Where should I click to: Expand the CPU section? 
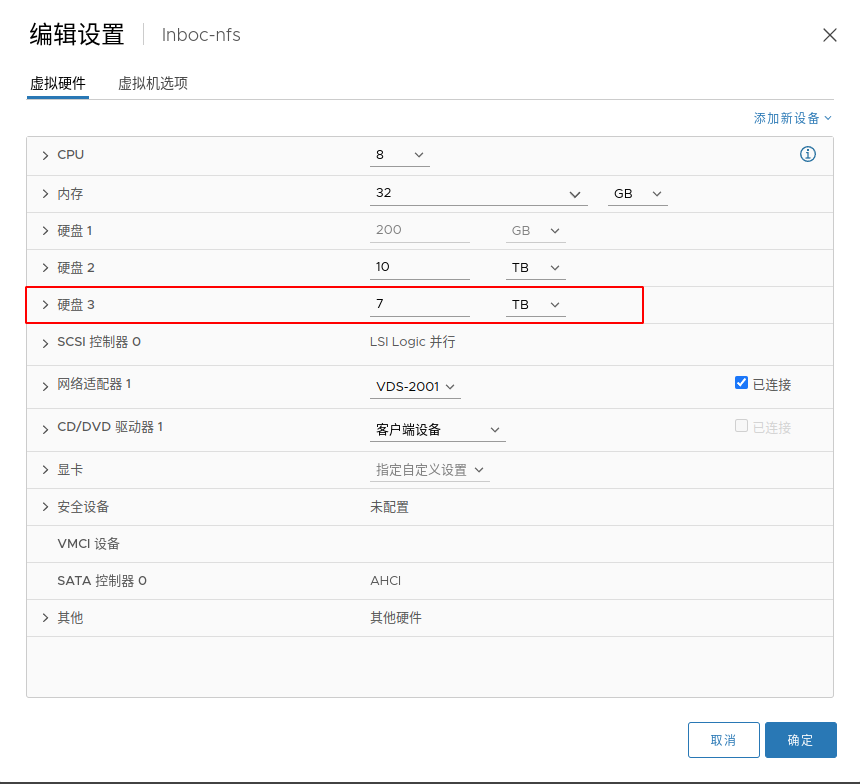click(46, 155)
